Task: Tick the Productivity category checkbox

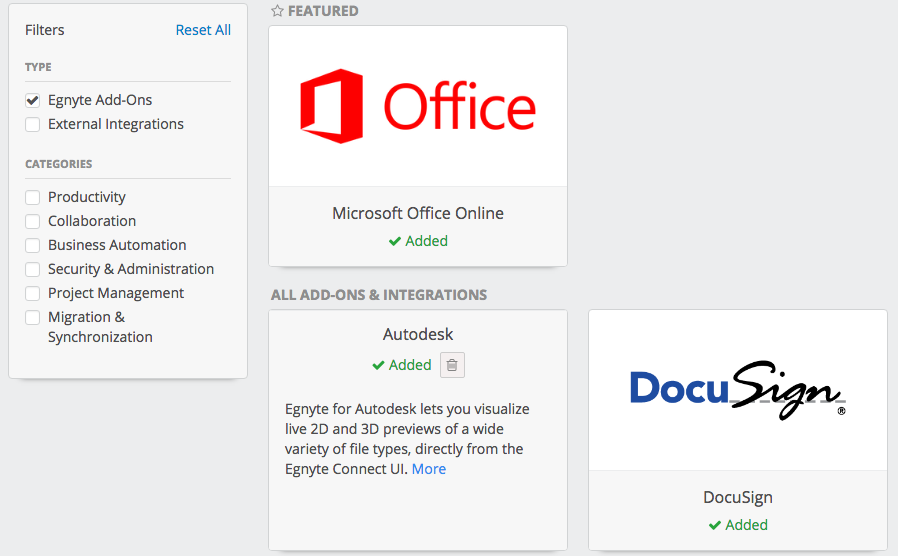Action: tap(33, 197)
